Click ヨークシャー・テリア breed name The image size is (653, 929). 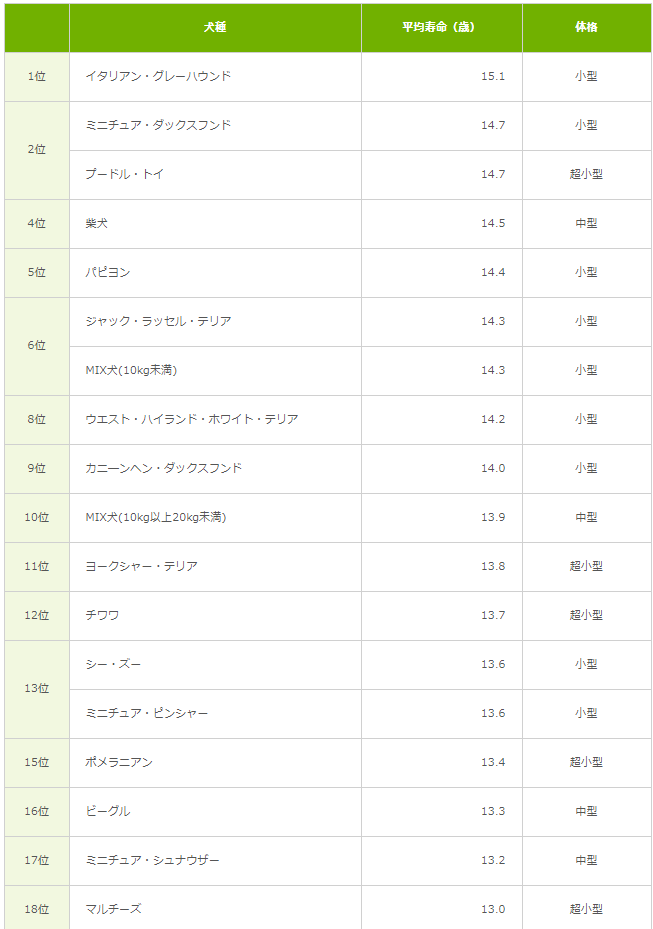click(x=141, y=566)
